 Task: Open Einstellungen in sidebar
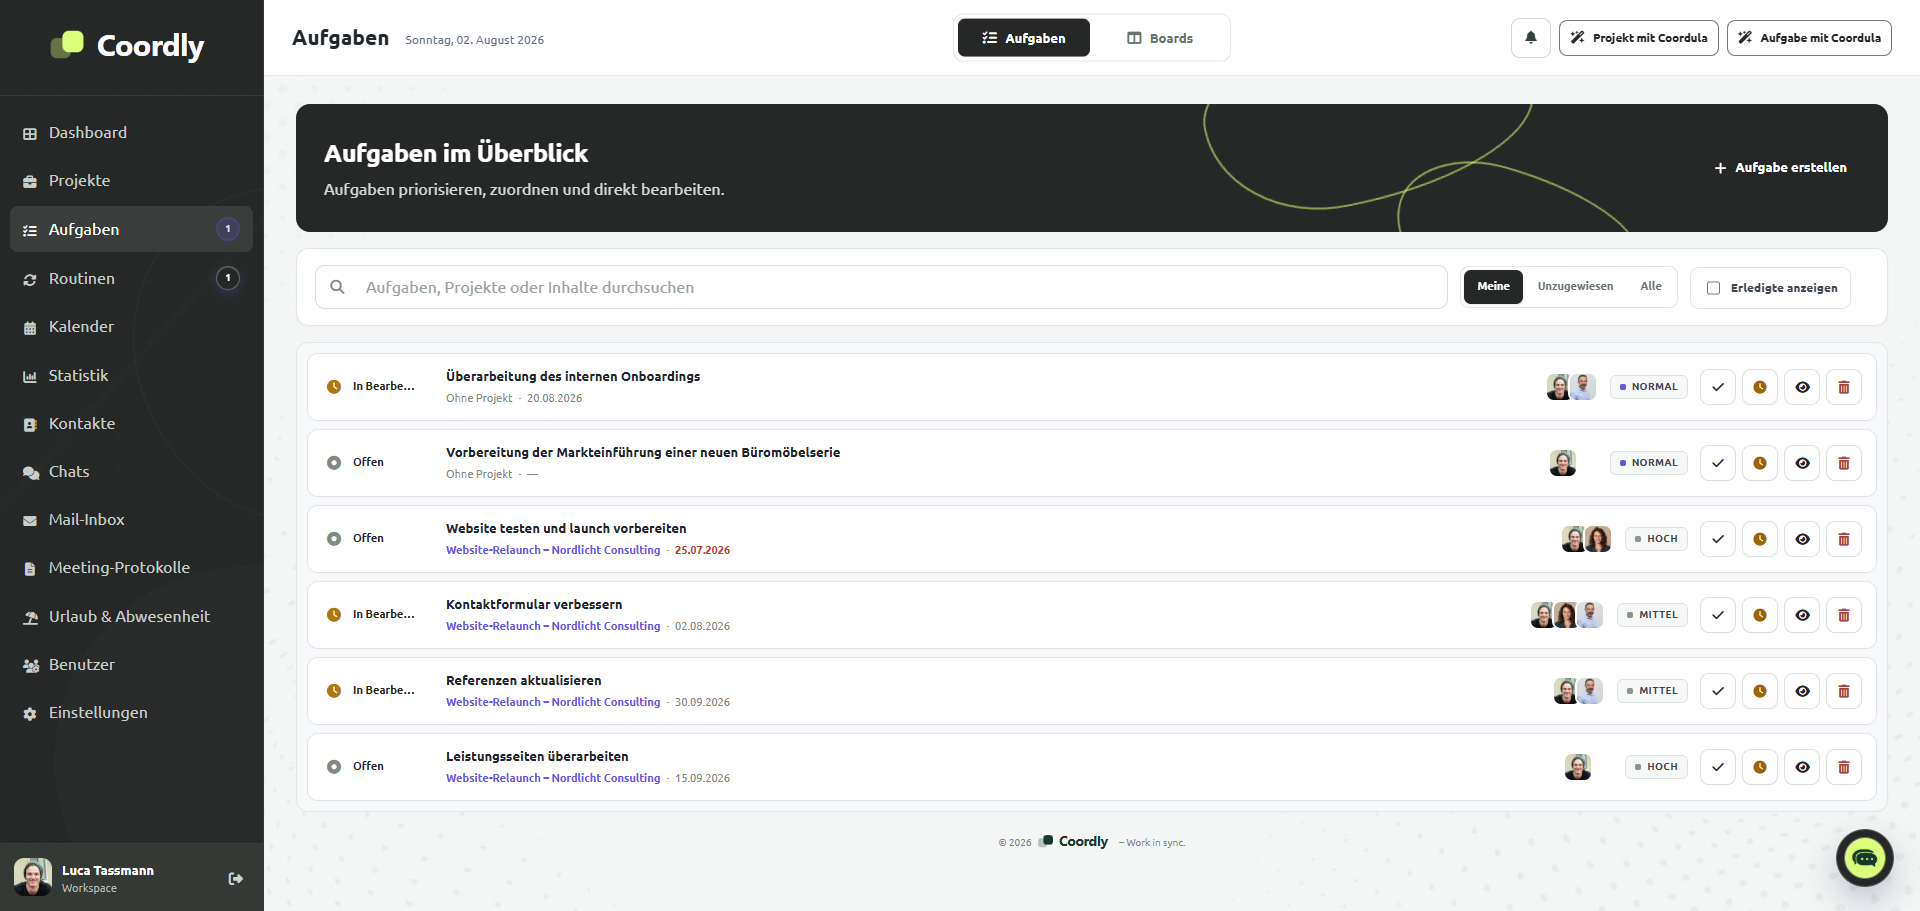pos(131,713)
